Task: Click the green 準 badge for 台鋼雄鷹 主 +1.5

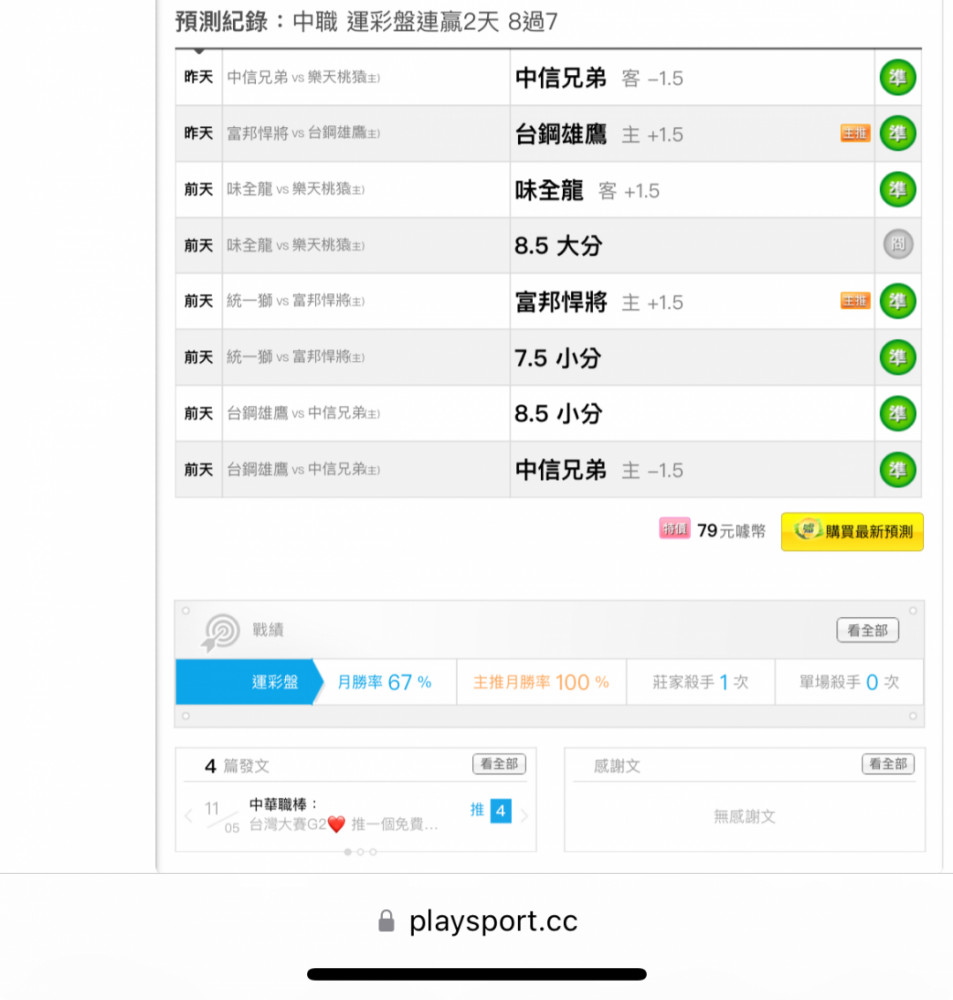Action: coord(898,134)
